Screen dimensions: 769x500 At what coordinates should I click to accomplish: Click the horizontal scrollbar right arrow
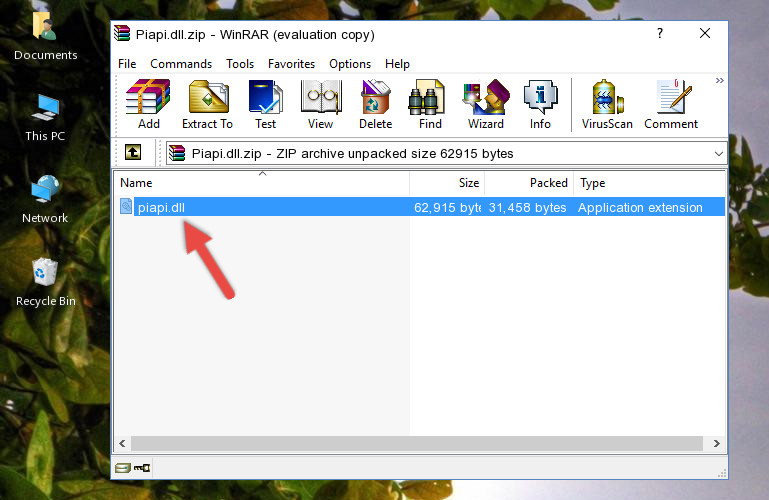click(x=717, y=443)
